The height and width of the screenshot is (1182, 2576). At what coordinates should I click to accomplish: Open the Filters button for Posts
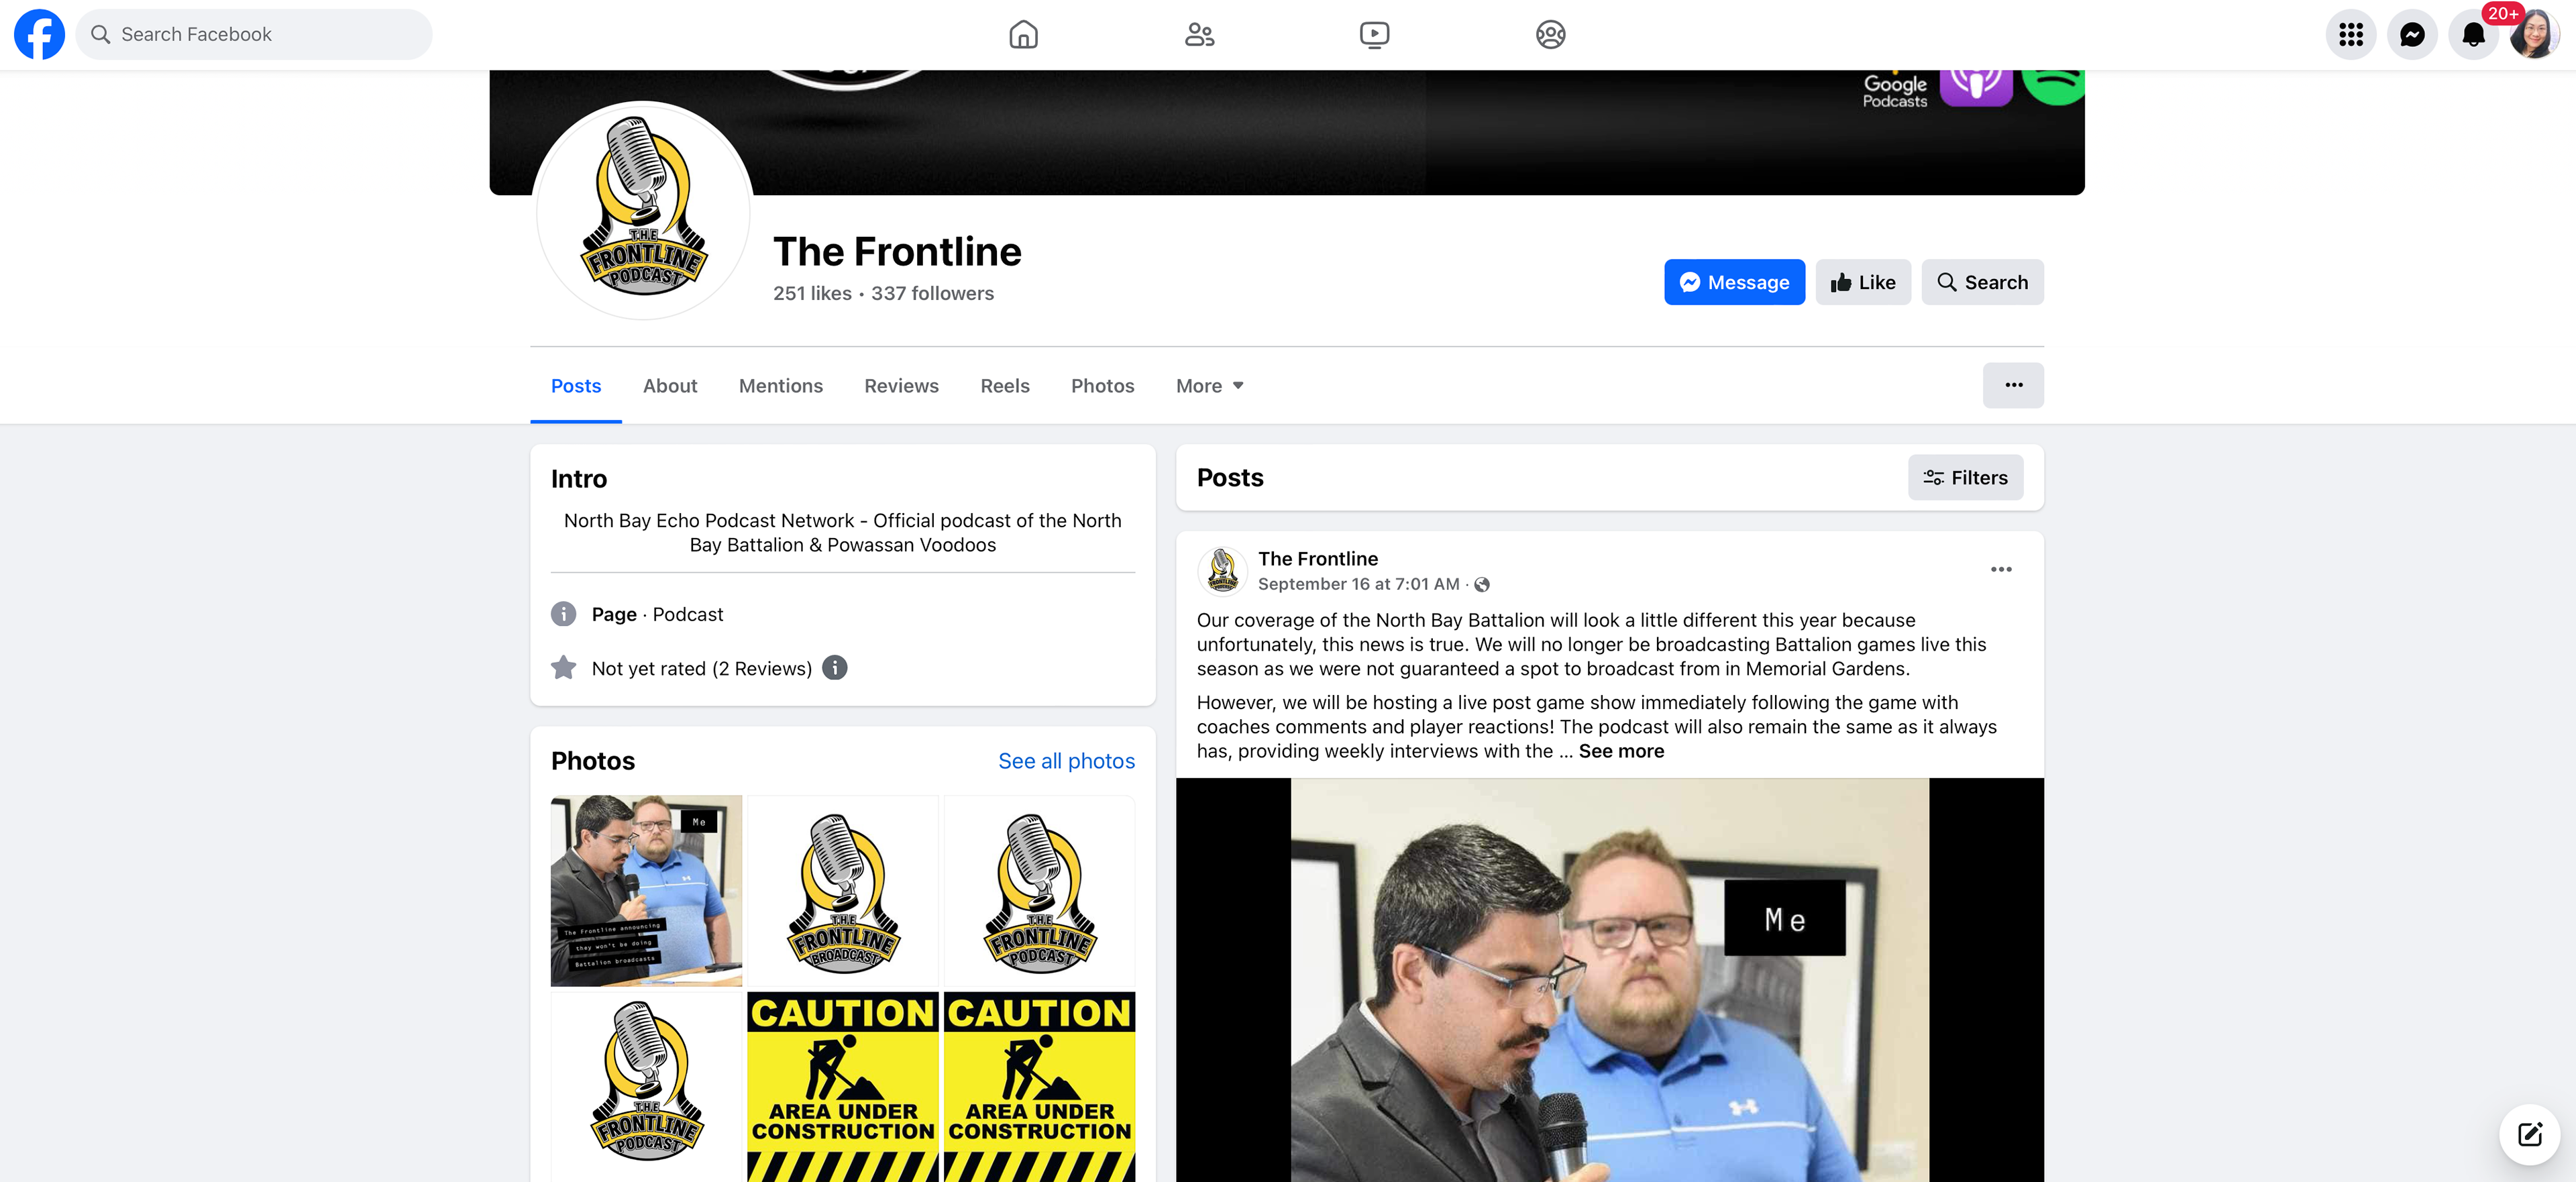[1965, 478]
